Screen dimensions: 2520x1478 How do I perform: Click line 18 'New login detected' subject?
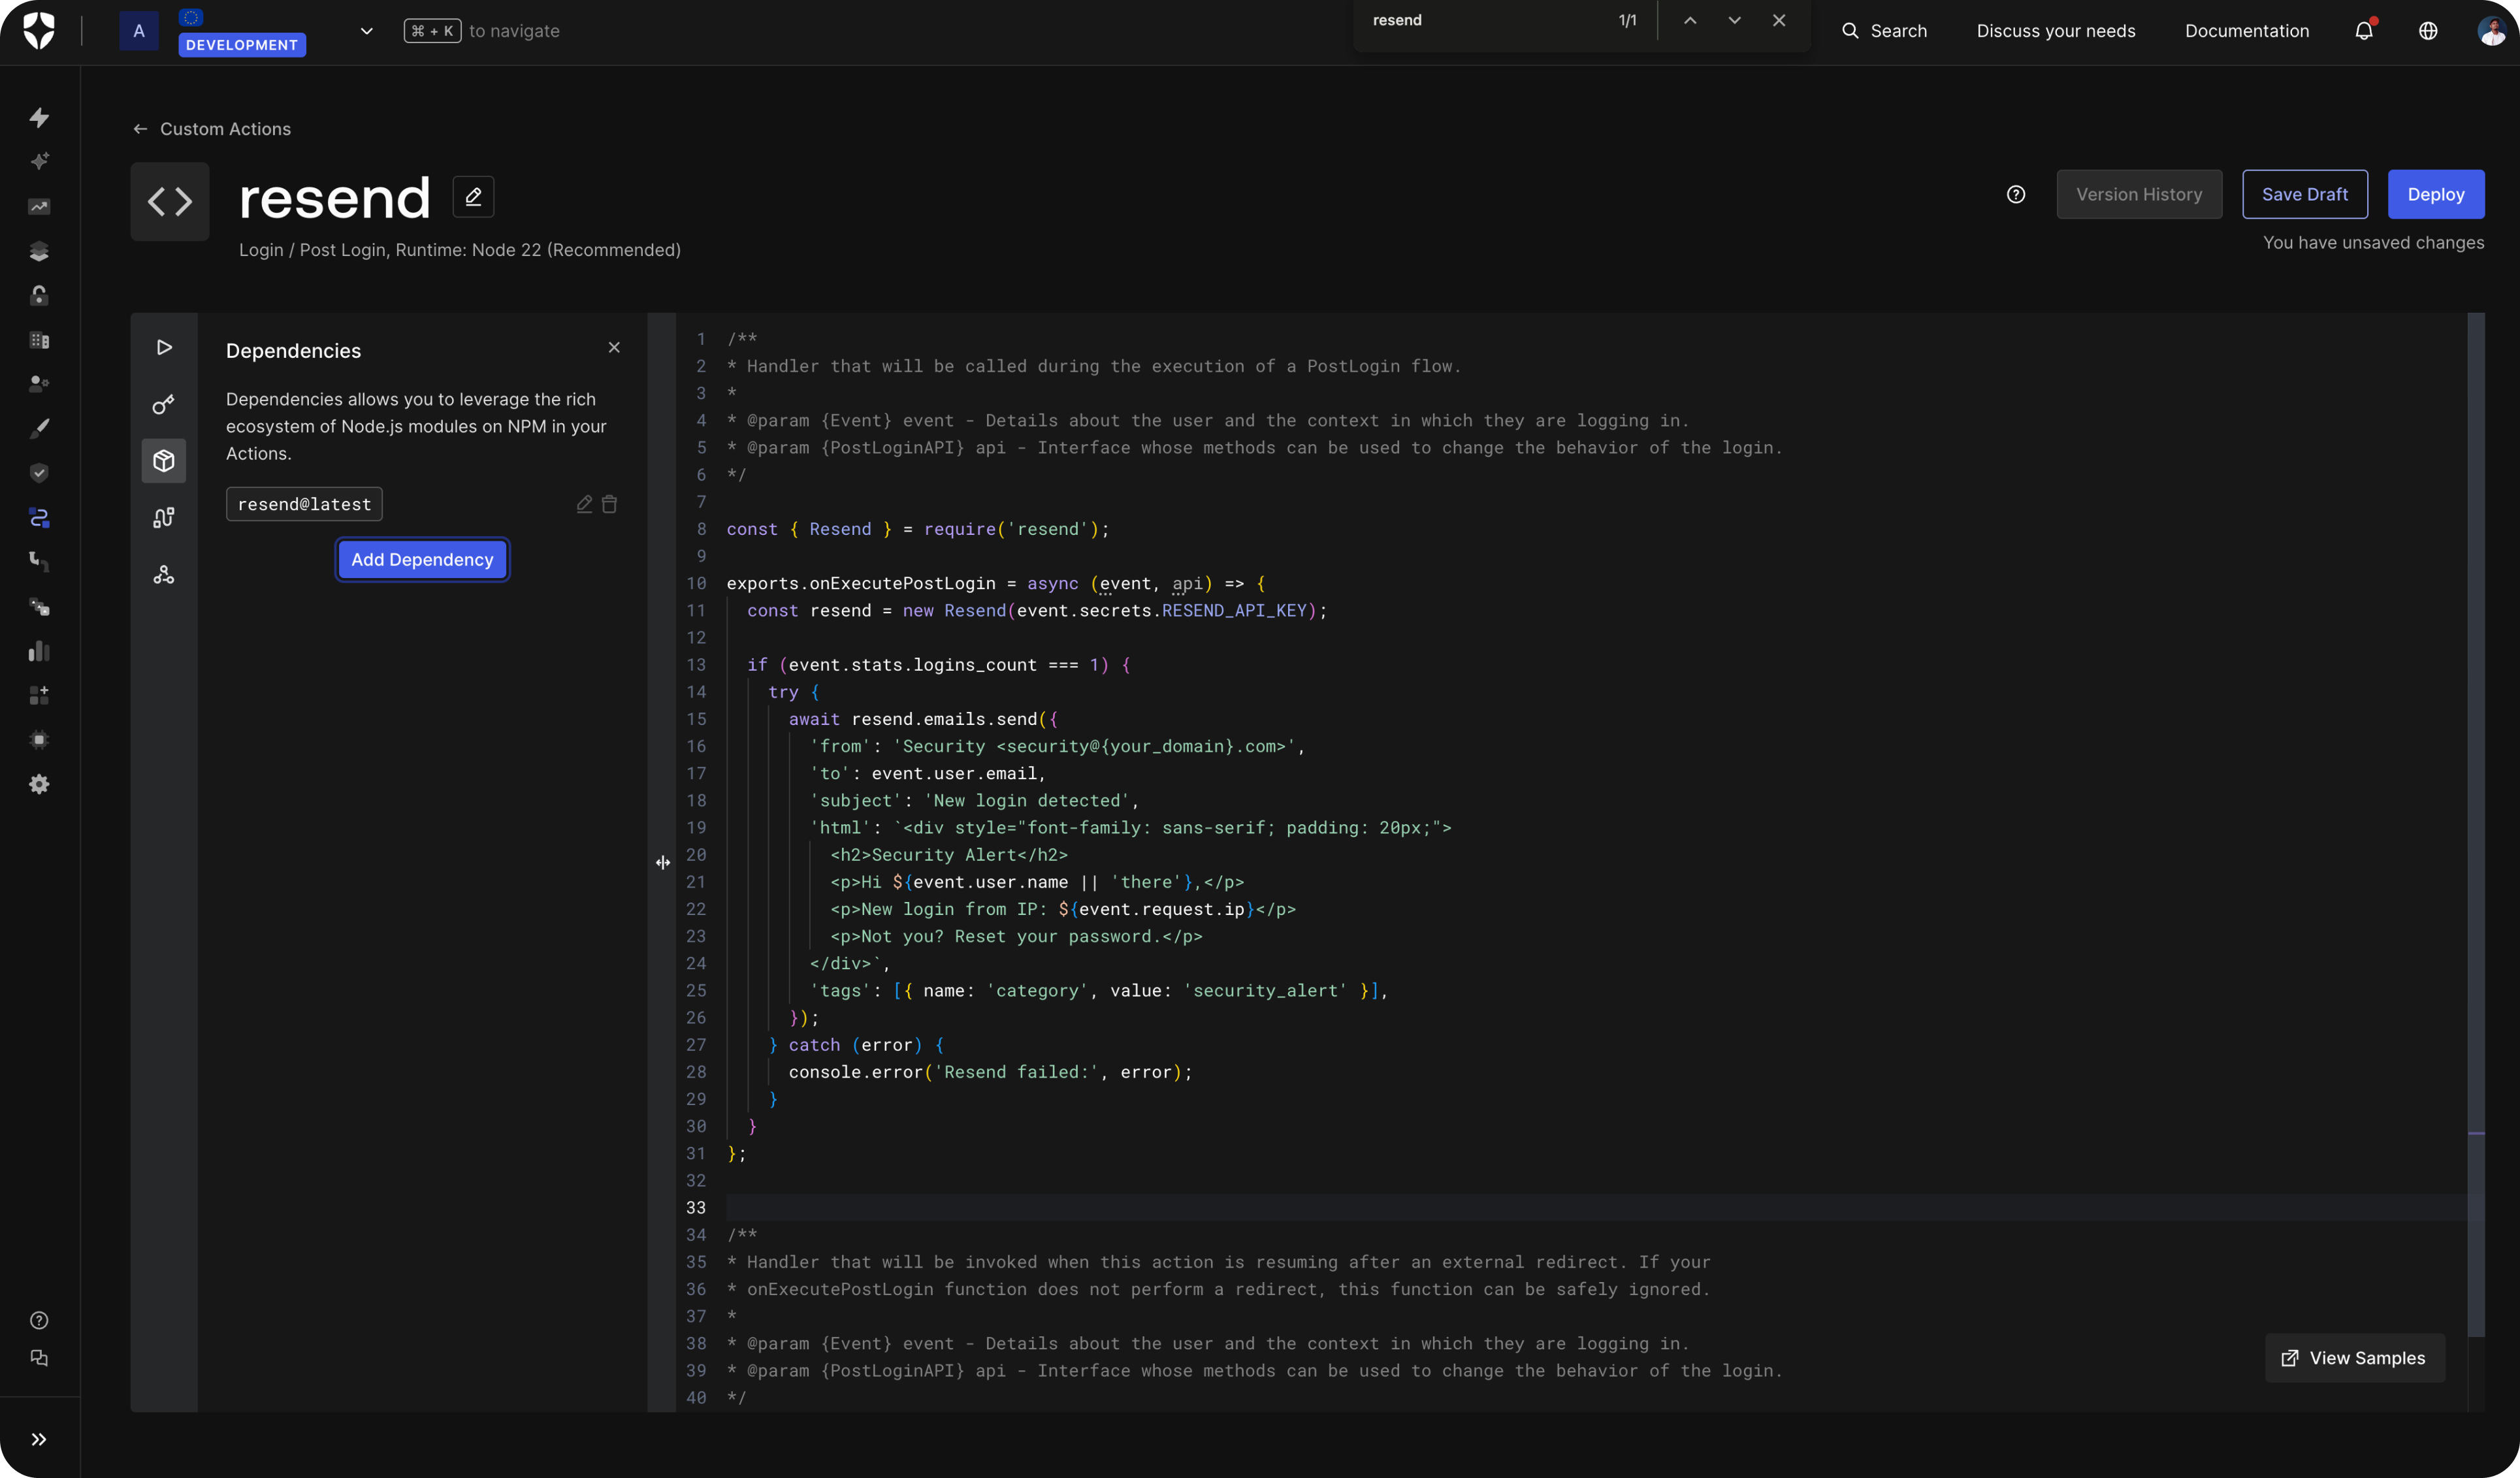tap(1027, 800)
